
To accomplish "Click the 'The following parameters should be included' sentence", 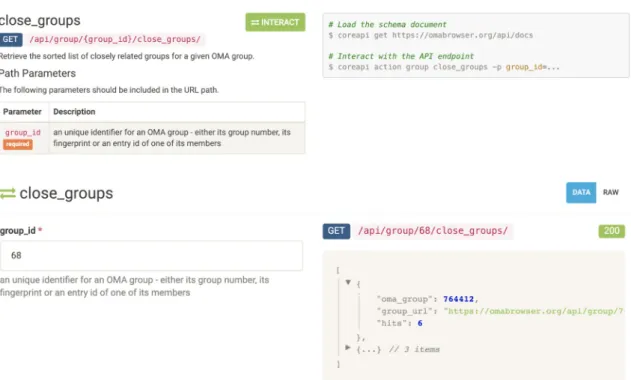I will 109,90.
